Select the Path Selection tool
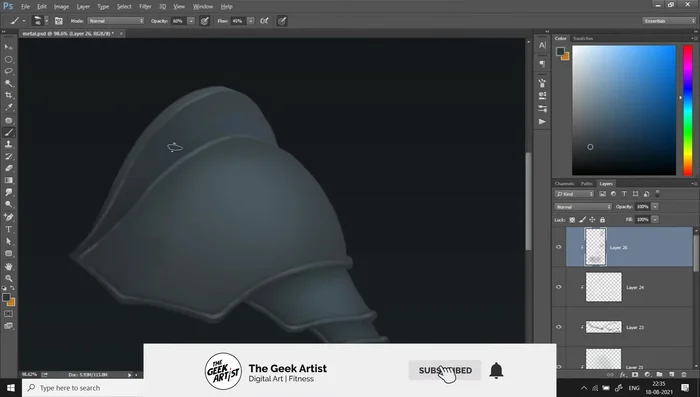Screen dimensions: 700x397 coord(8,241)
